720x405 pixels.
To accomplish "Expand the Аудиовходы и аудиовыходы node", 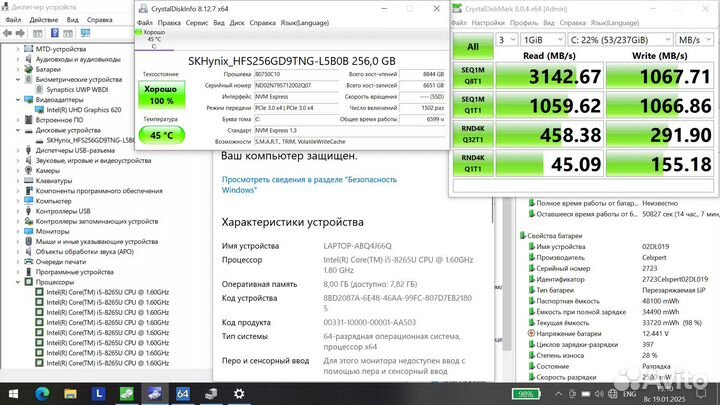I will pyautogui.click(x=18, y=59).
